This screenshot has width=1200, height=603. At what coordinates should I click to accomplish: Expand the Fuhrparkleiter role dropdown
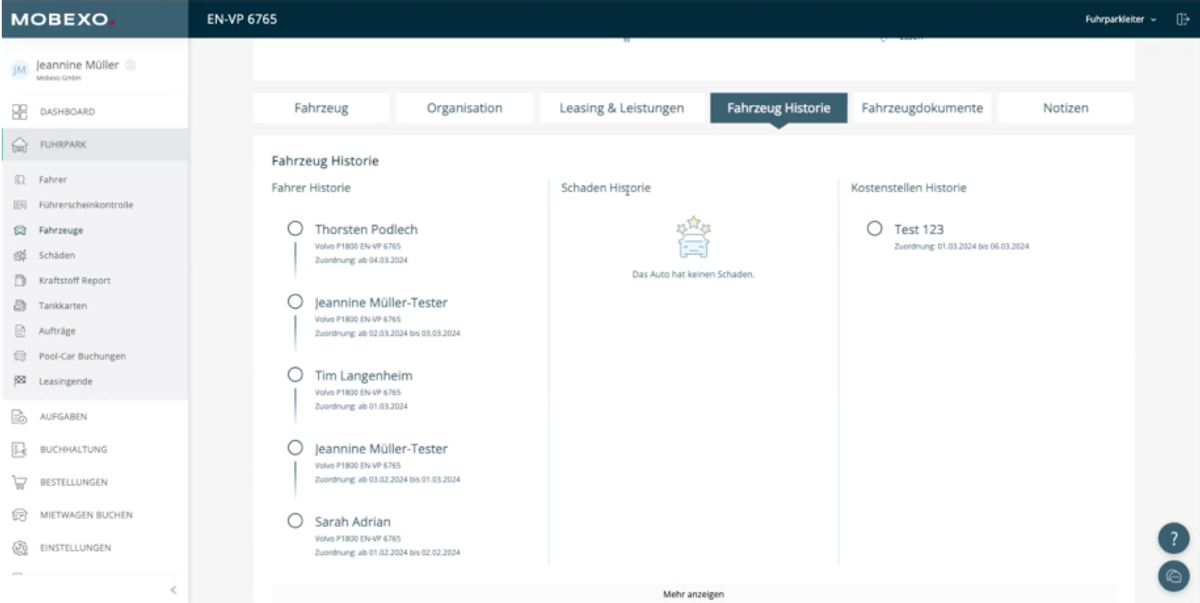point(1121,19)
